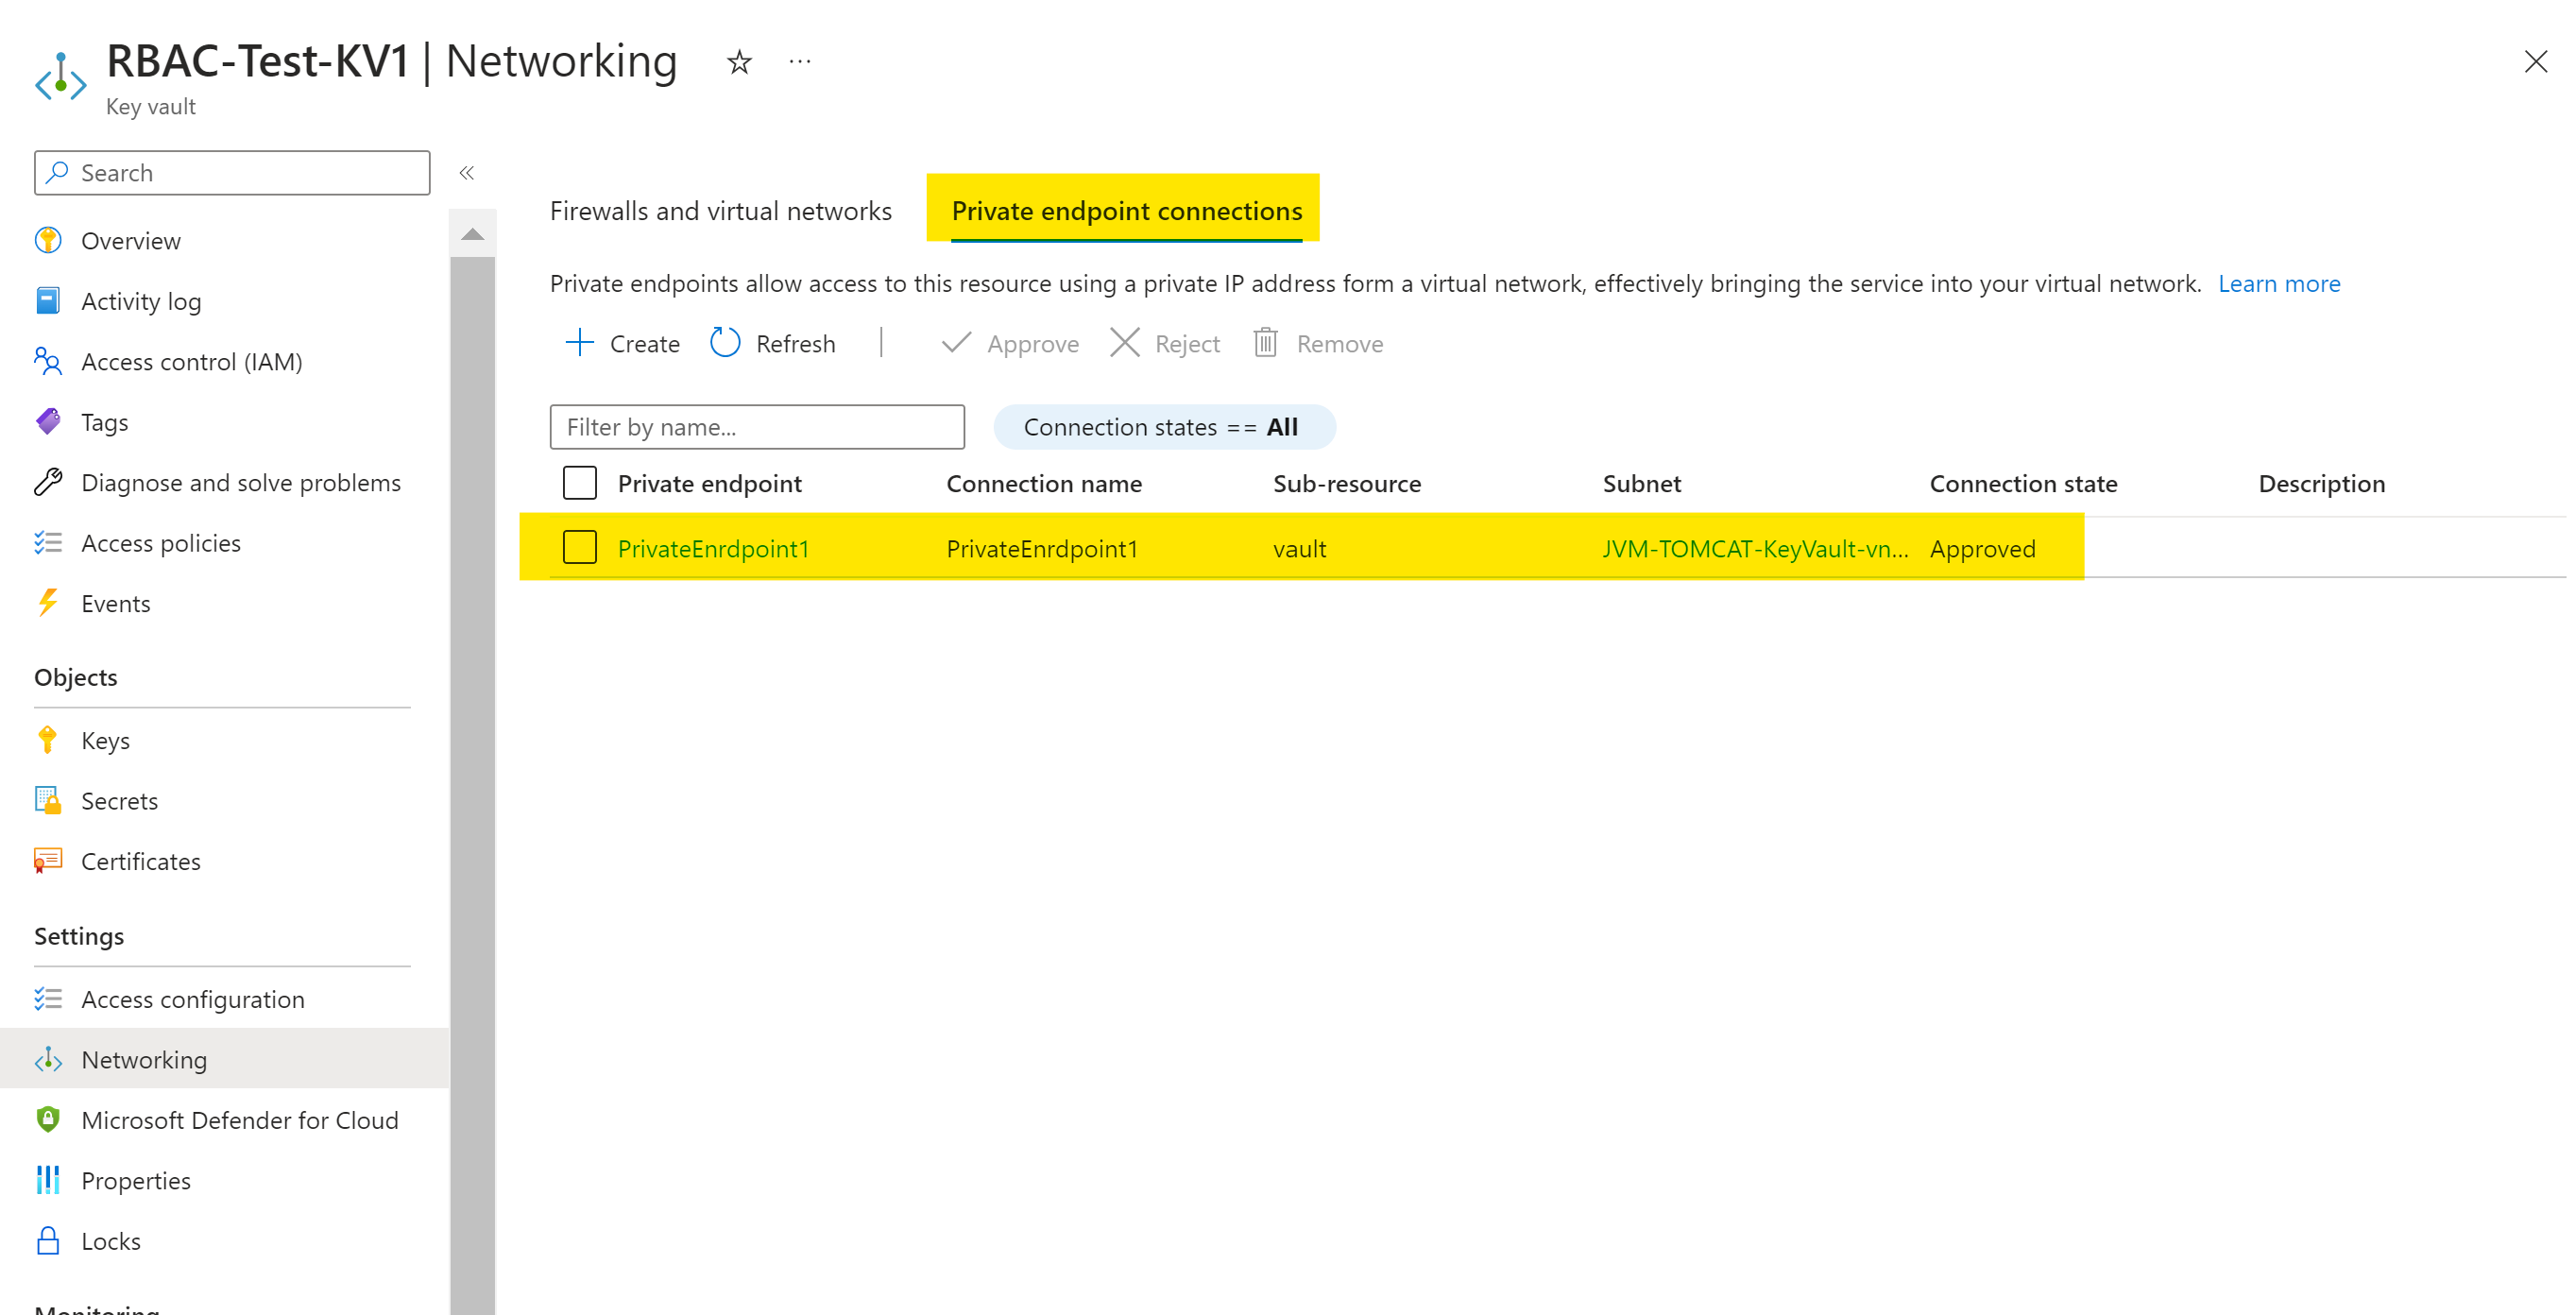2576x1315 pixels.
Task: Open the more options ellipsis in the header
Action: point(800,62)
